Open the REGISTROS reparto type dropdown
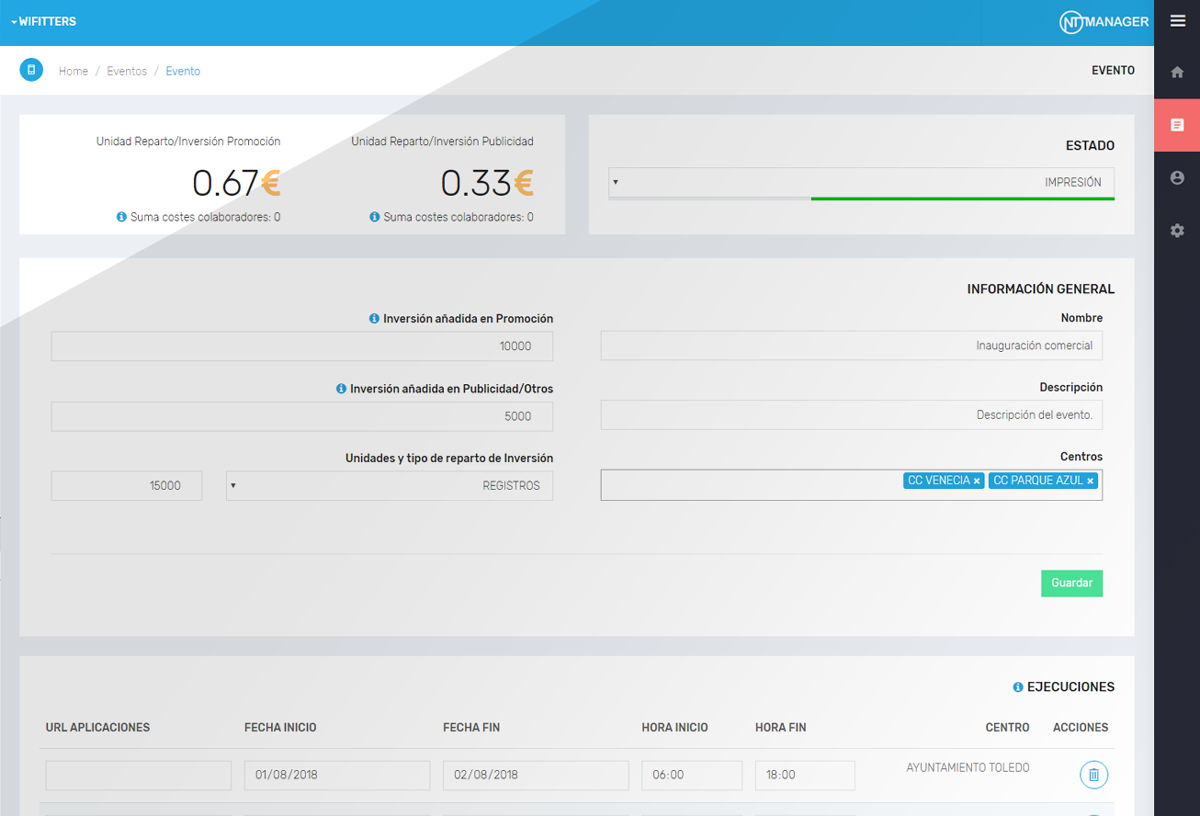This screenshot has width=1200, height=816. (389, 486)
